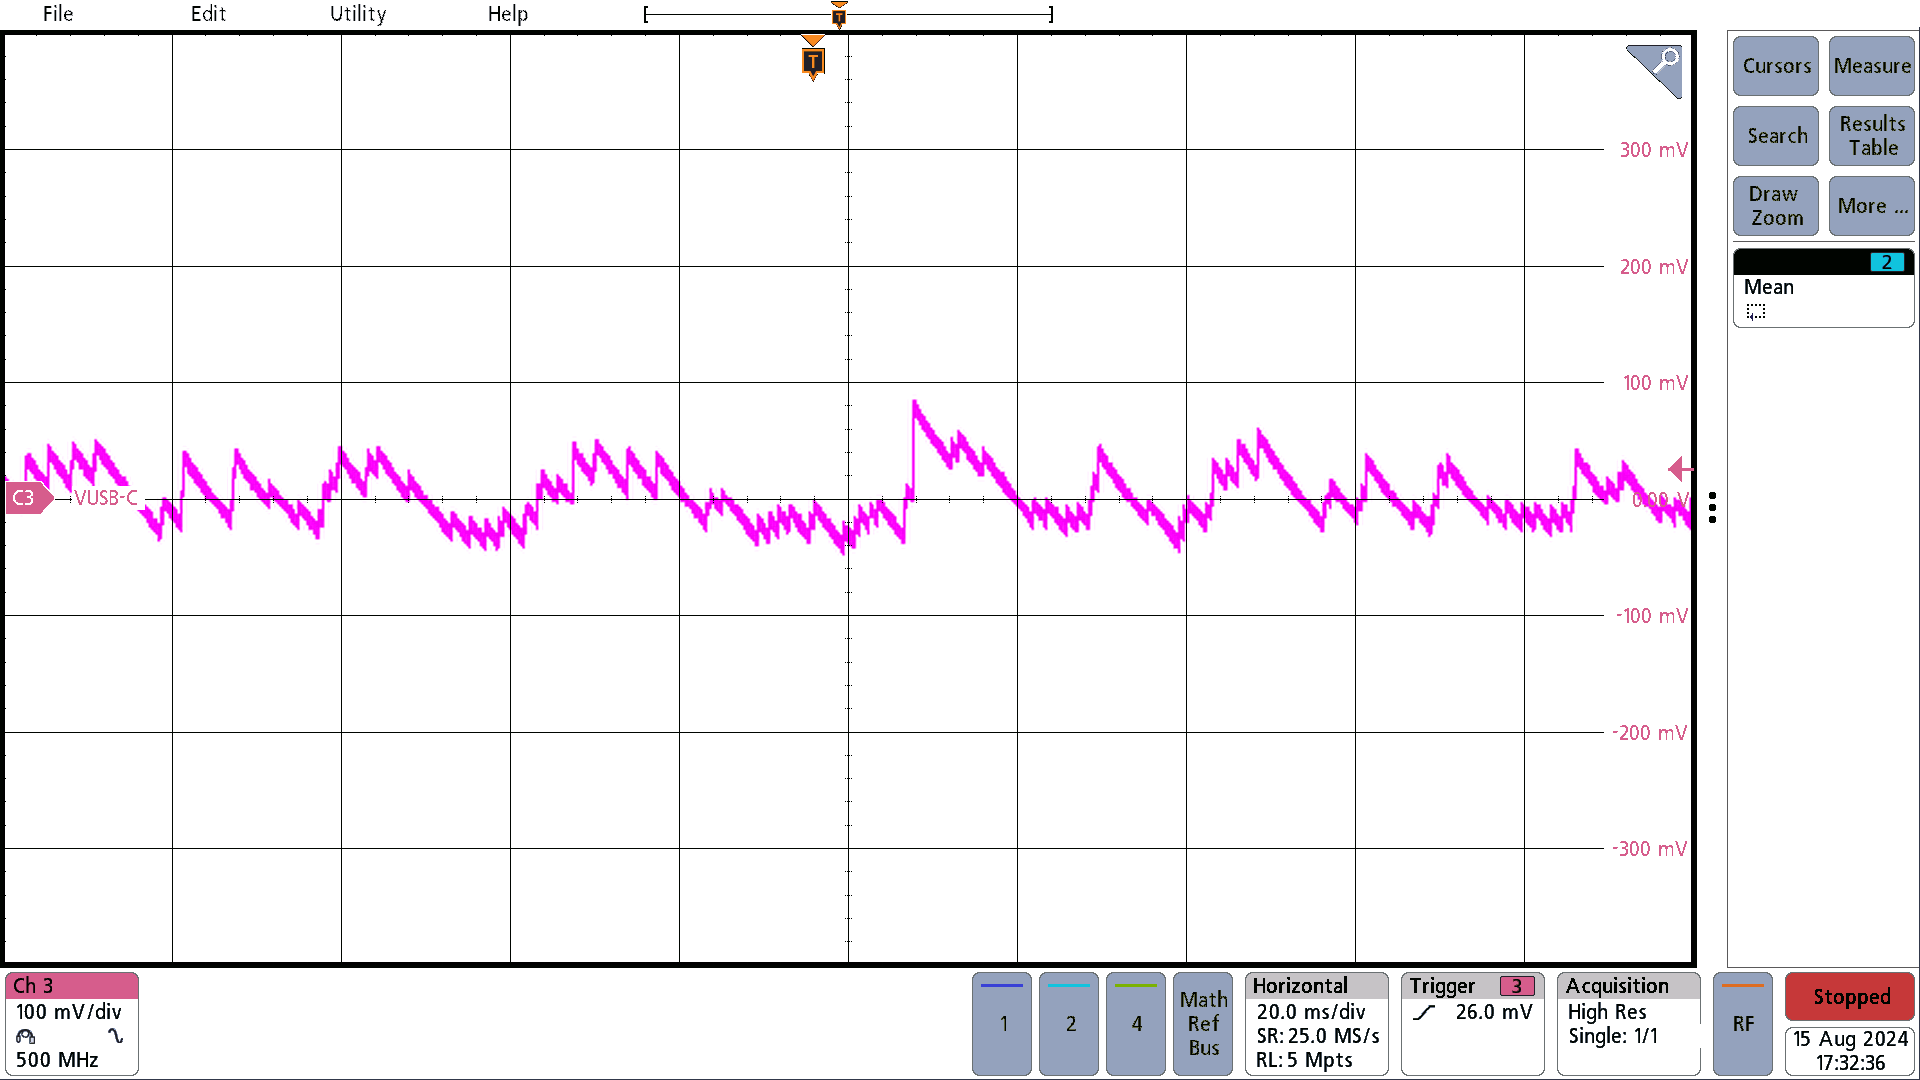Screen dimensions: 1920x1080
Task: Add Math Ref Bus waveform
Action: 1203,1023
